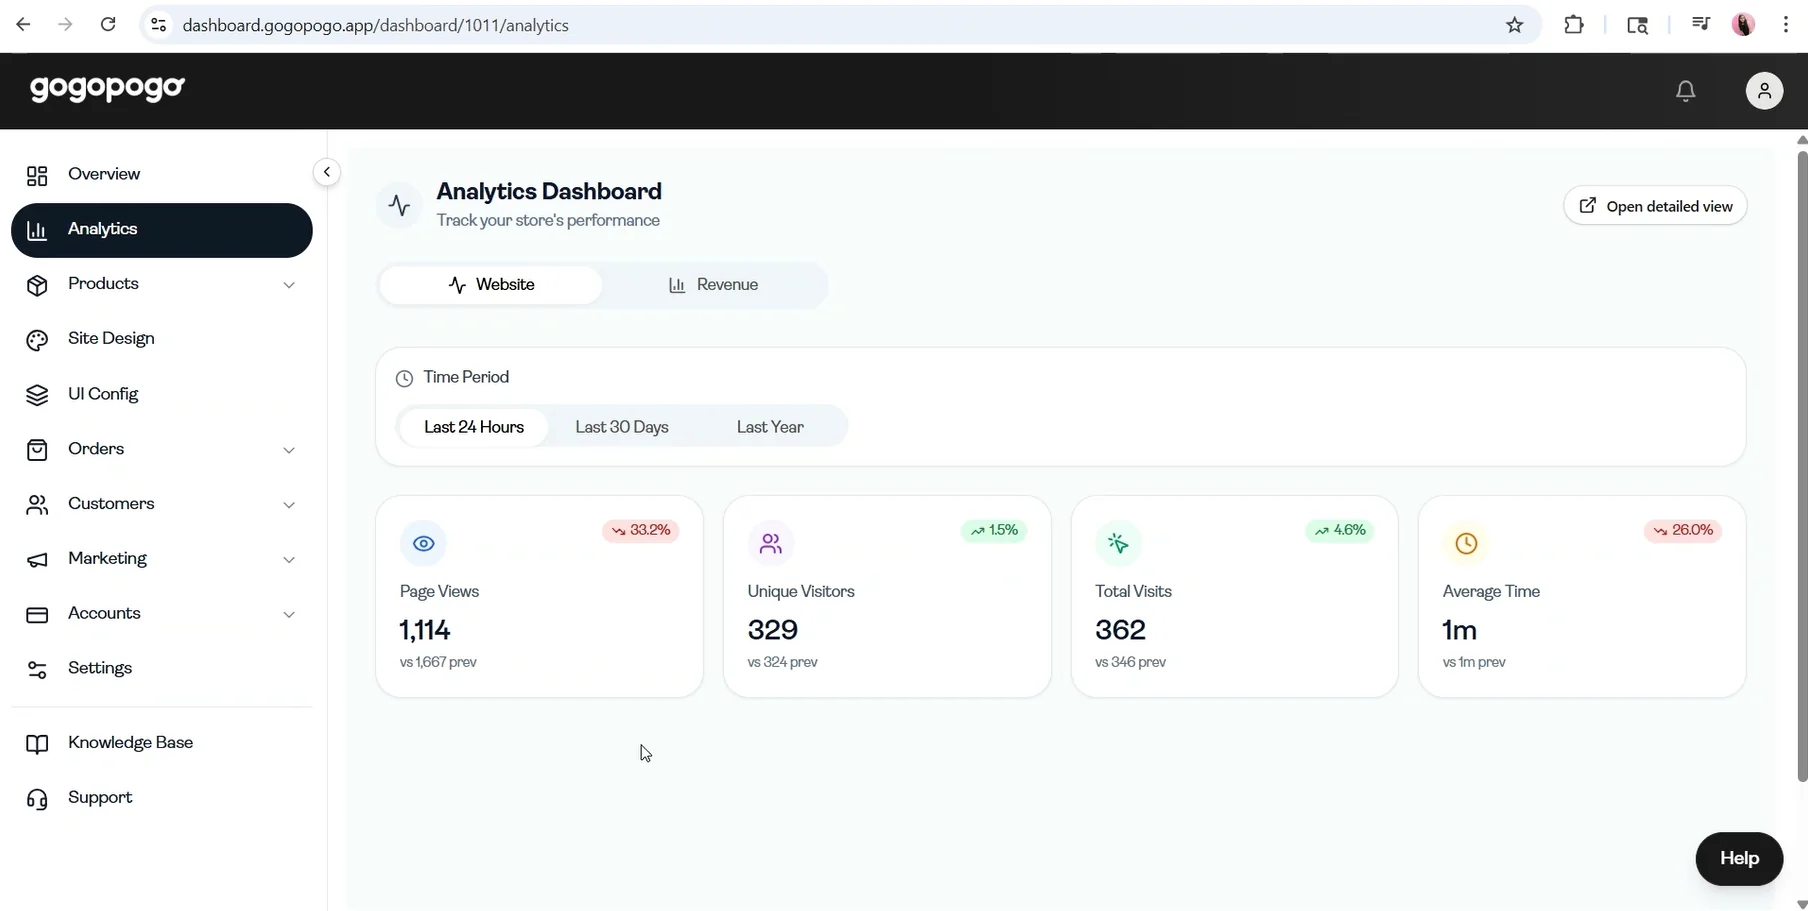Click the Help button
This screenshot has height=911, width=1808.
pos(1739,859)
